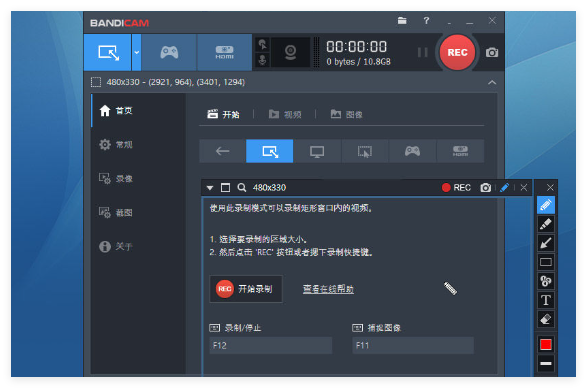Click the magnifier size search icon
The image size is (587, 388).
pos(242,188)
